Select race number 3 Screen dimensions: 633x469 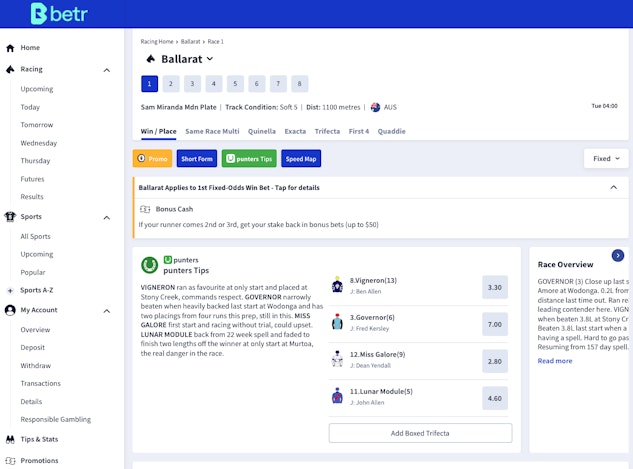pos(192,84)
